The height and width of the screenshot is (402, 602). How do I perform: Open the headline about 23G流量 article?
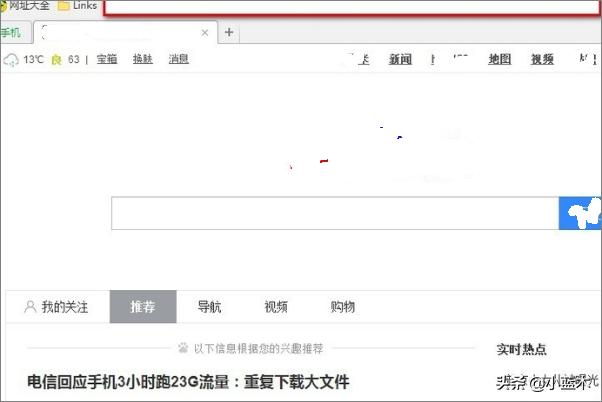tap(188, 381)
